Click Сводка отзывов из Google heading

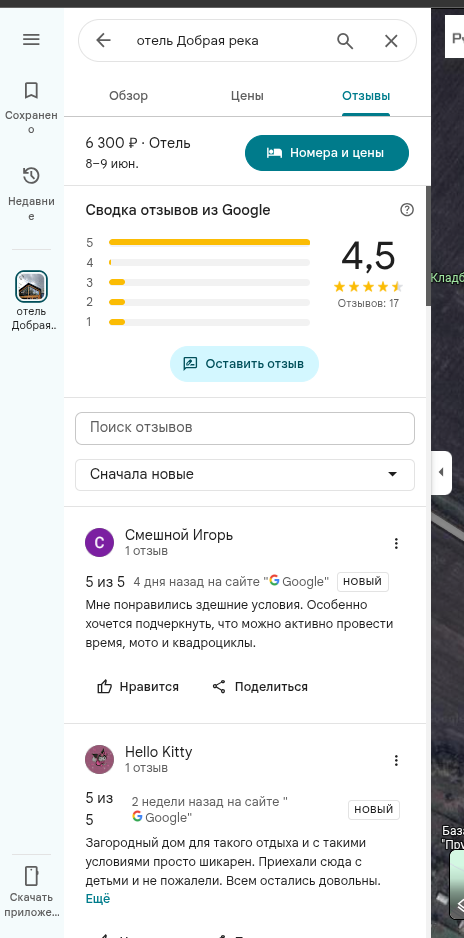pyautogui.click(x=178, y=210)
